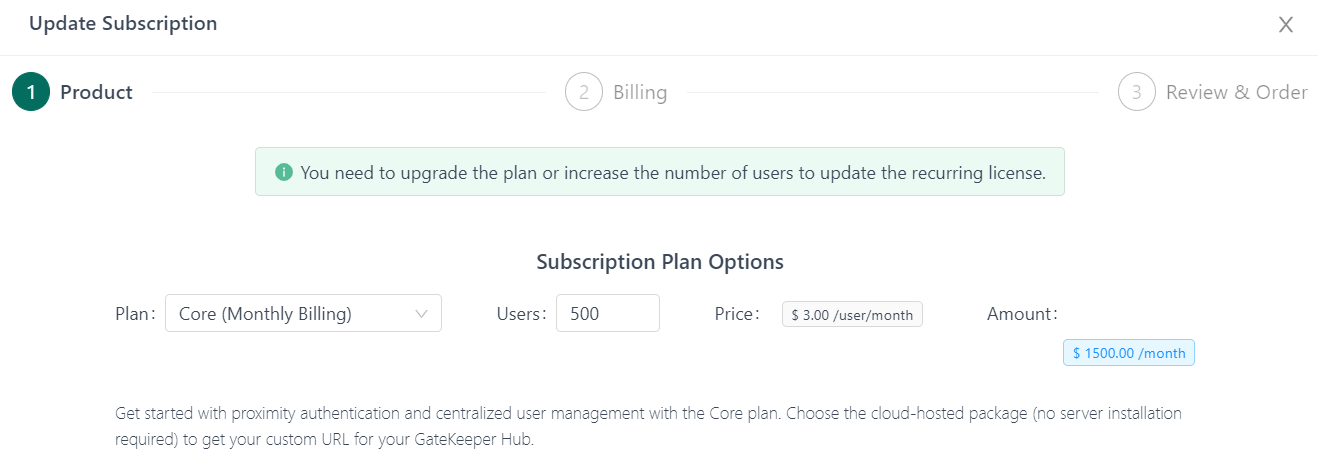Focus the Users number input field

click(607, 314)
